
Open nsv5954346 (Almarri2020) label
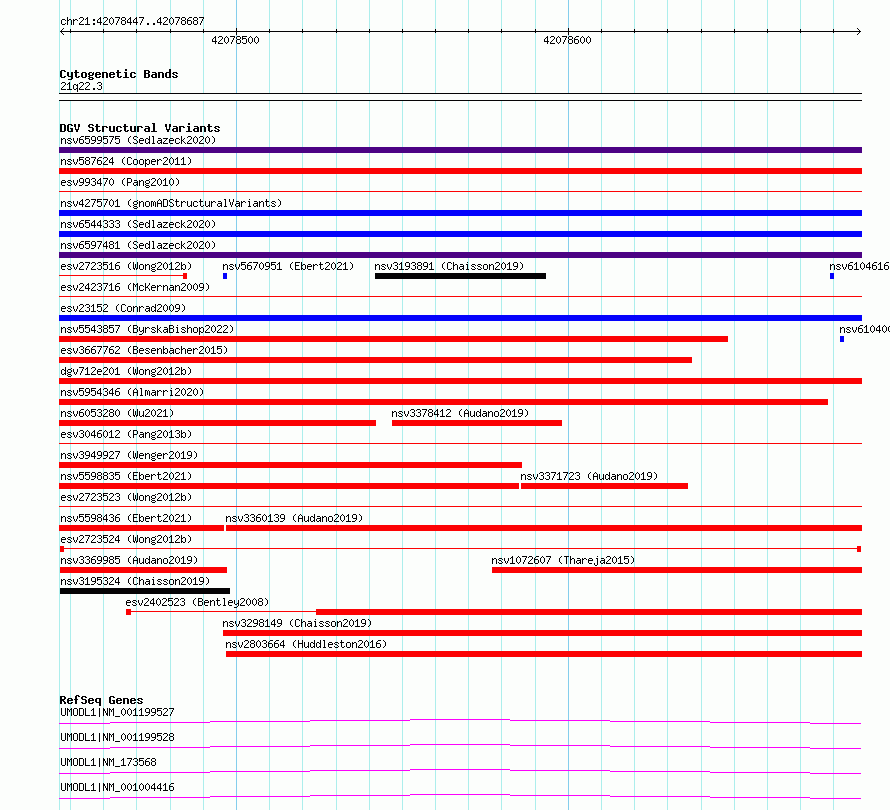tap(132, 392)
